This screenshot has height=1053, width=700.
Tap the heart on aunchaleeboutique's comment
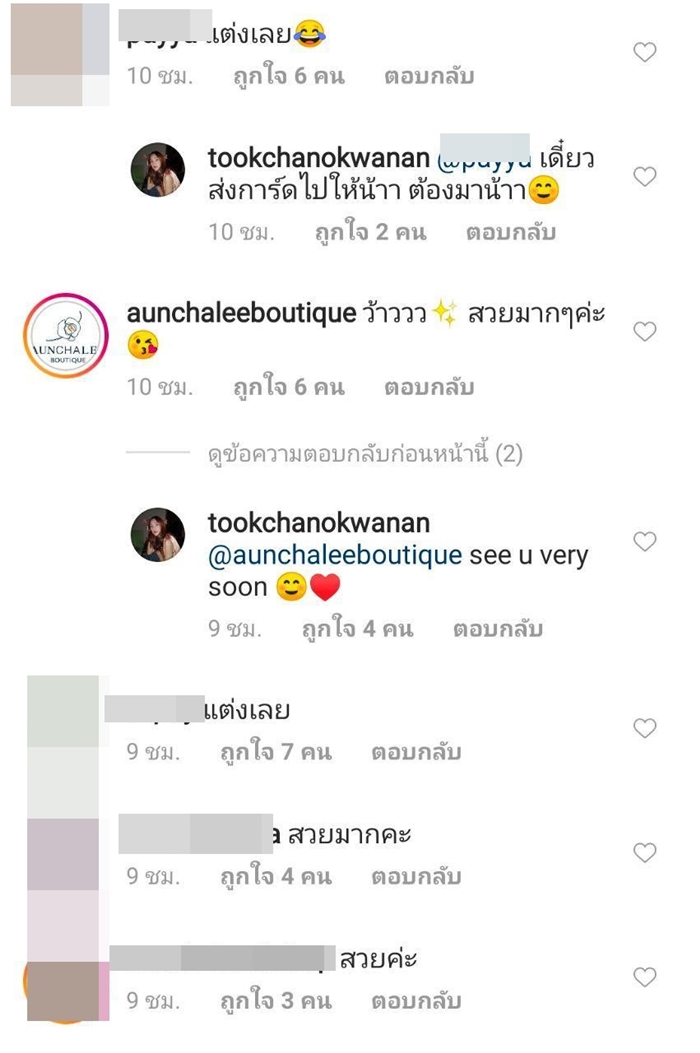coord(645,331)
